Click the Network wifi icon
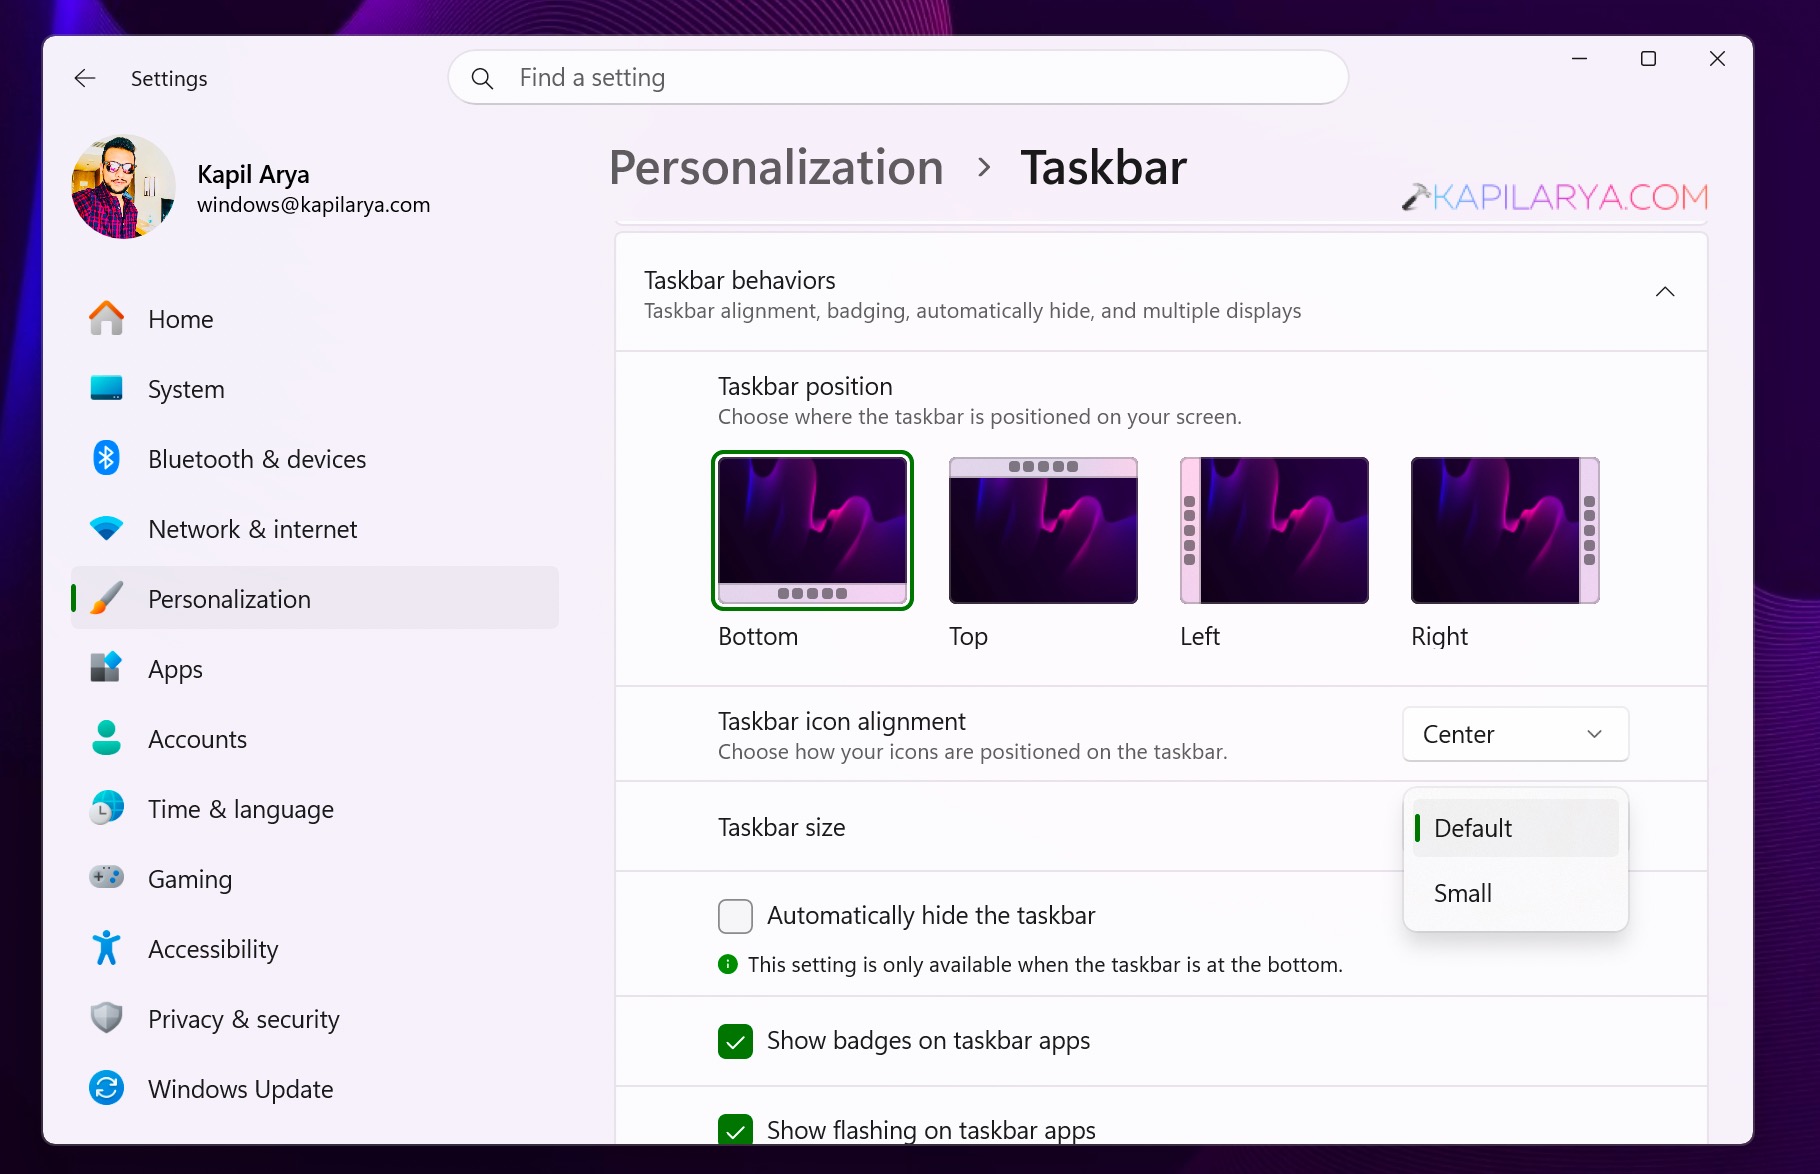 [x=106, y=528]
